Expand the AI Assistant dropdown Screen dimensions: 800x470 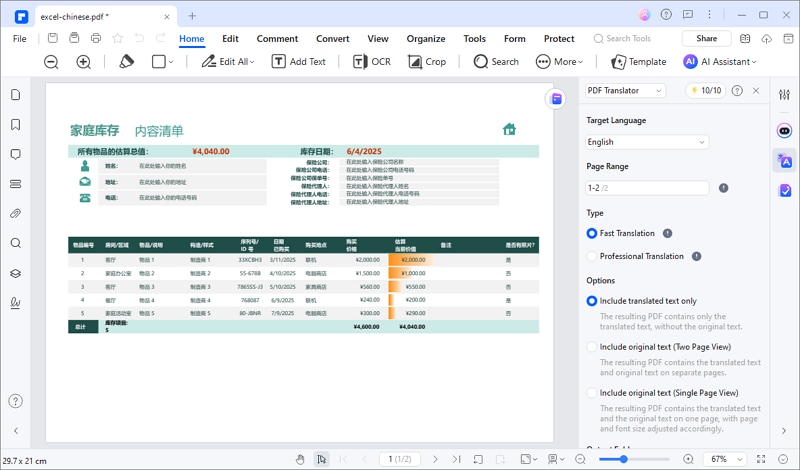[x=754, y=62]
